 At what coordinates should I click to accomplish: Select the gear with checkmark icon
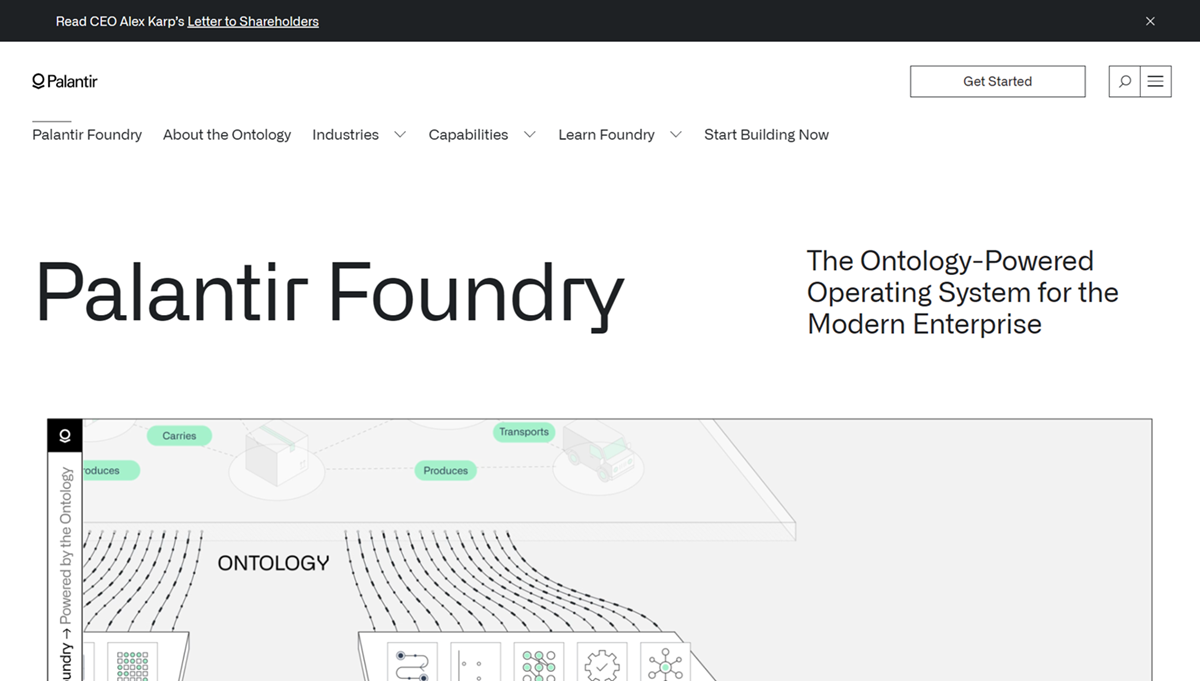(602, 664)
